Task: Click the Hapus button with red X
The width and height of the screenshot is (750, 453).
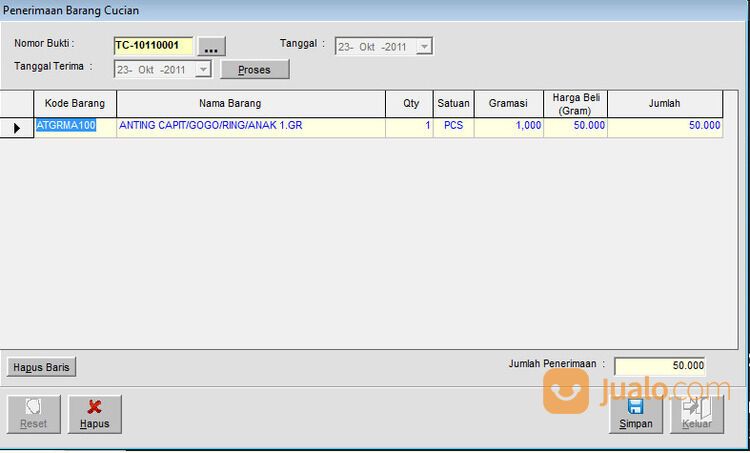Action: tap(95, 414)
